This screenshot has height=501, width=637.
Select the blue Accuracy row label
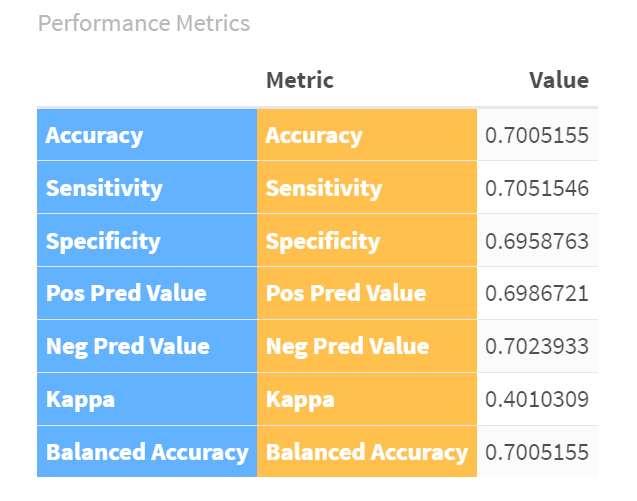(x=94, y=136)
